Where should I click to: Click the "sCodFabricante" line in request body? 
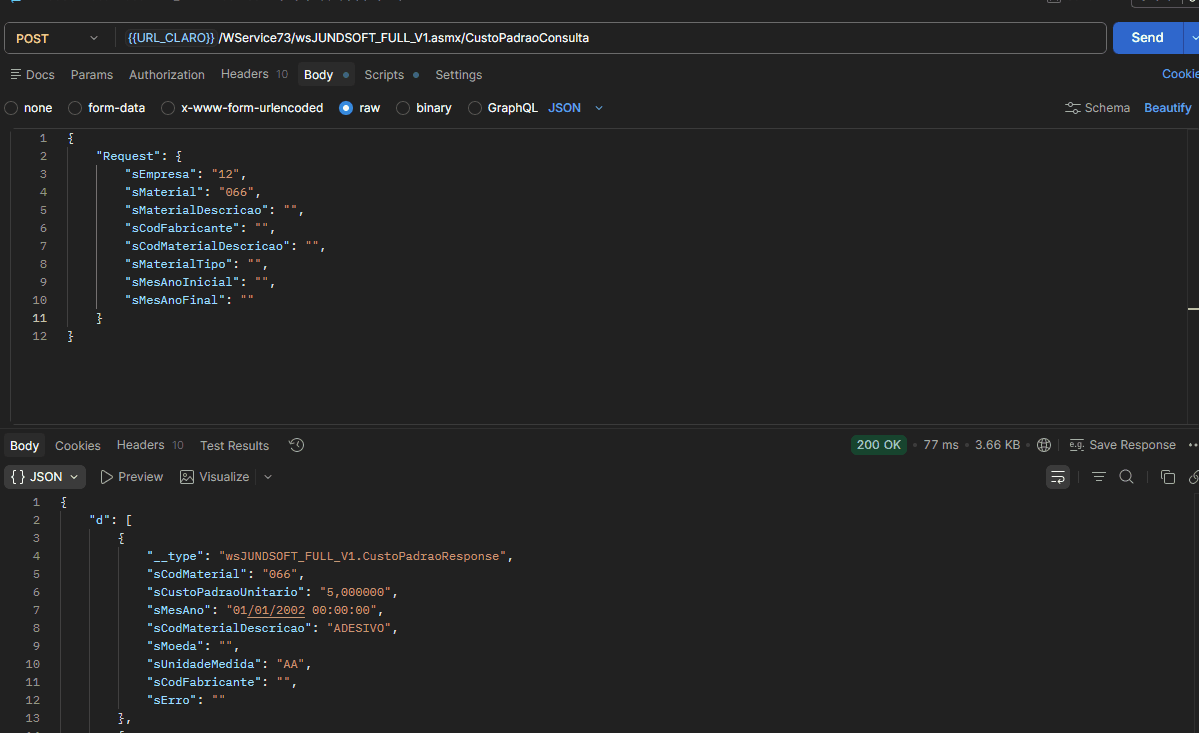[200, 229]
